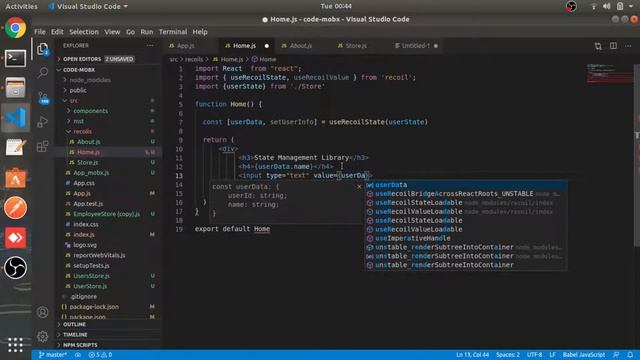The height and width of the screenshot is (360, 640).
Task: Click the code minimap
Action: pyautogui.click(x=610, y=73)
